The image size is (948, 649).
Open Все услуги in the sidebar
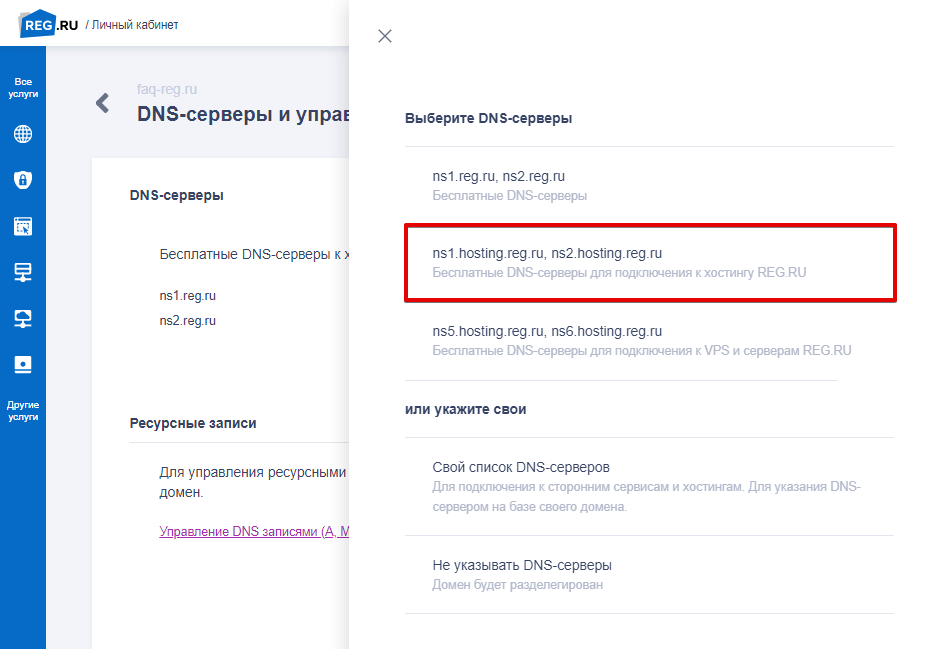click(x=23, y=88)
